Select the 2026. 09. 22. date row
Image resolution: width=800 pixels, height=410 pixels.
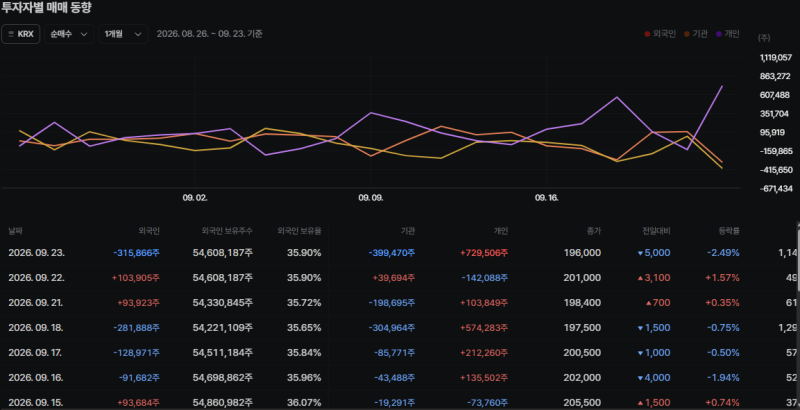click(x=36, y=278)
